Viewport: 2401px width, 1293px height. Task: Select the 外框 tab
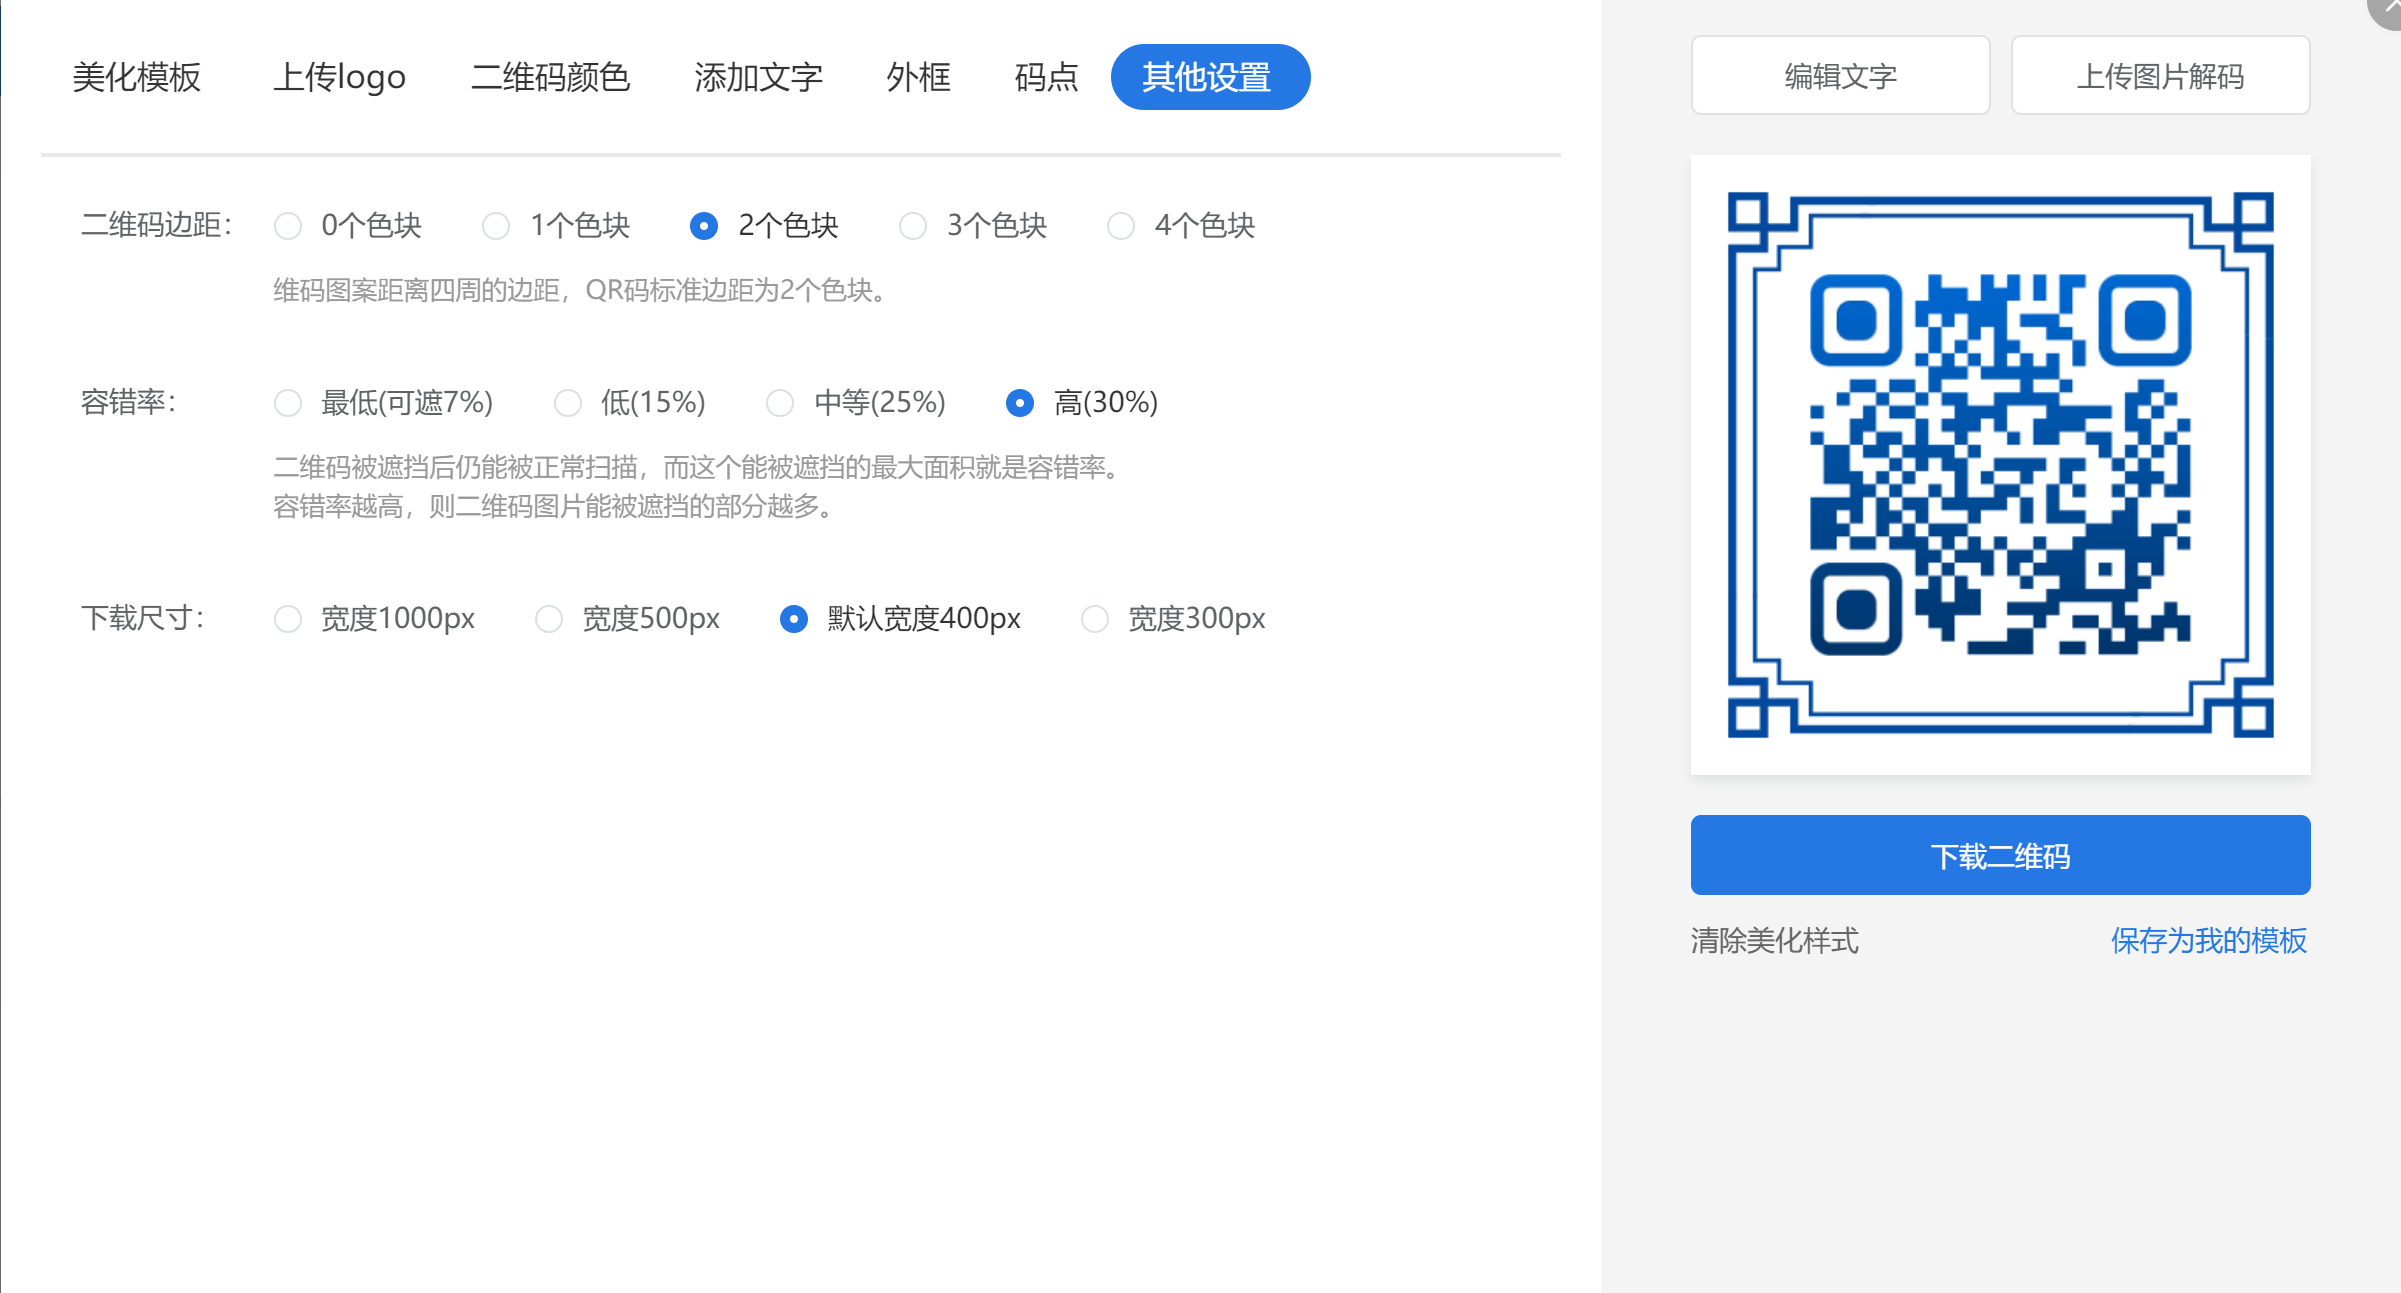point(918,77)
